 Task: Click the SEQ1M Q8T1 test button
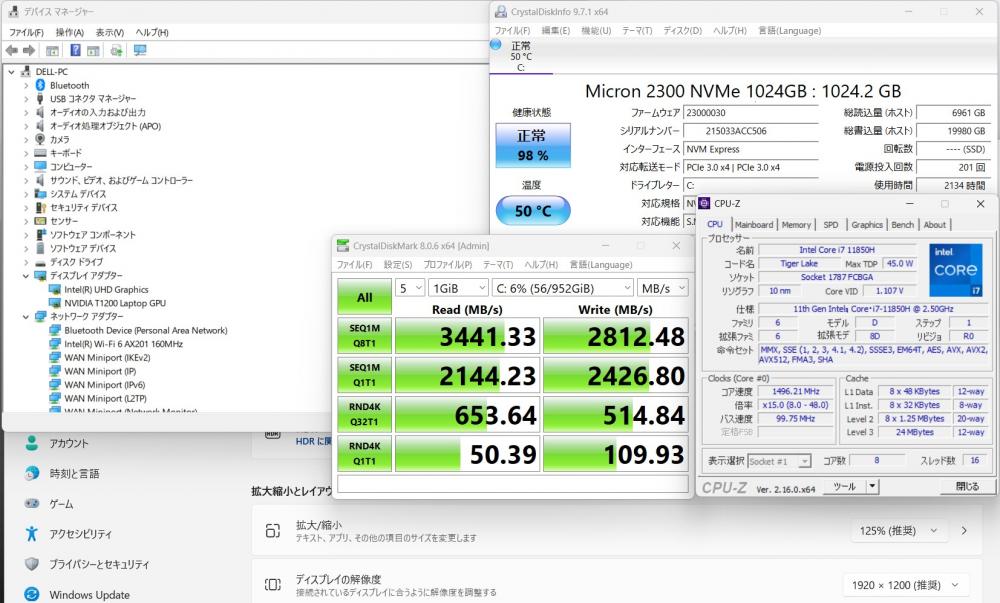pyautogui.click(x=364, y=336)
